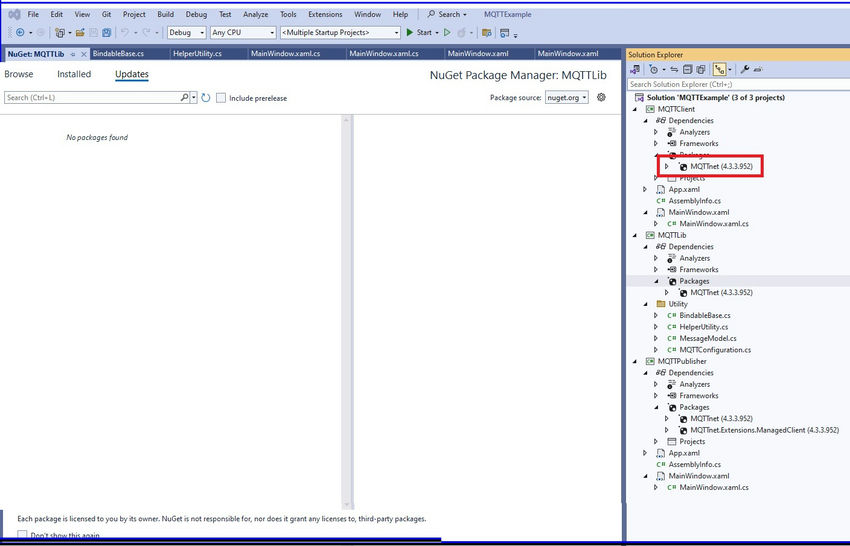Open the Project menu
The image size is (850, 546).
[134, 15]
